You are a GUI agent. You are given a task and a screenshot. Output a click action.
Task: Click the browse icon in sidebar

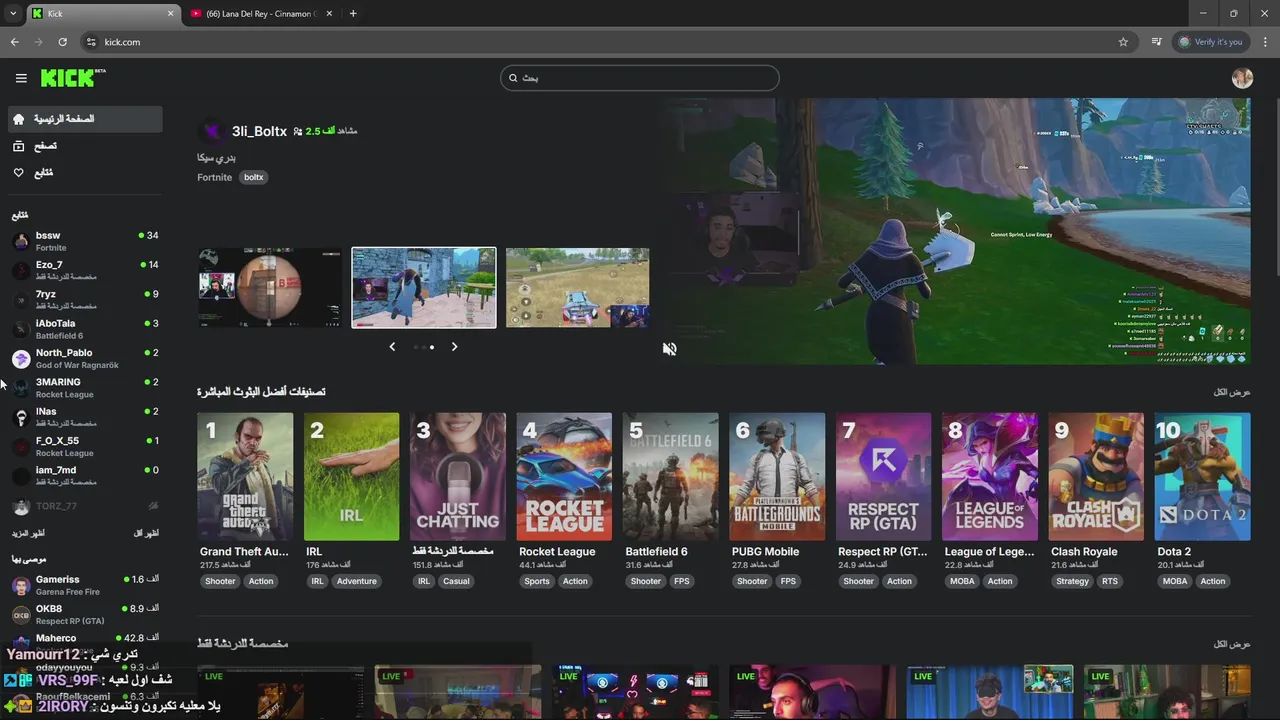18,146
